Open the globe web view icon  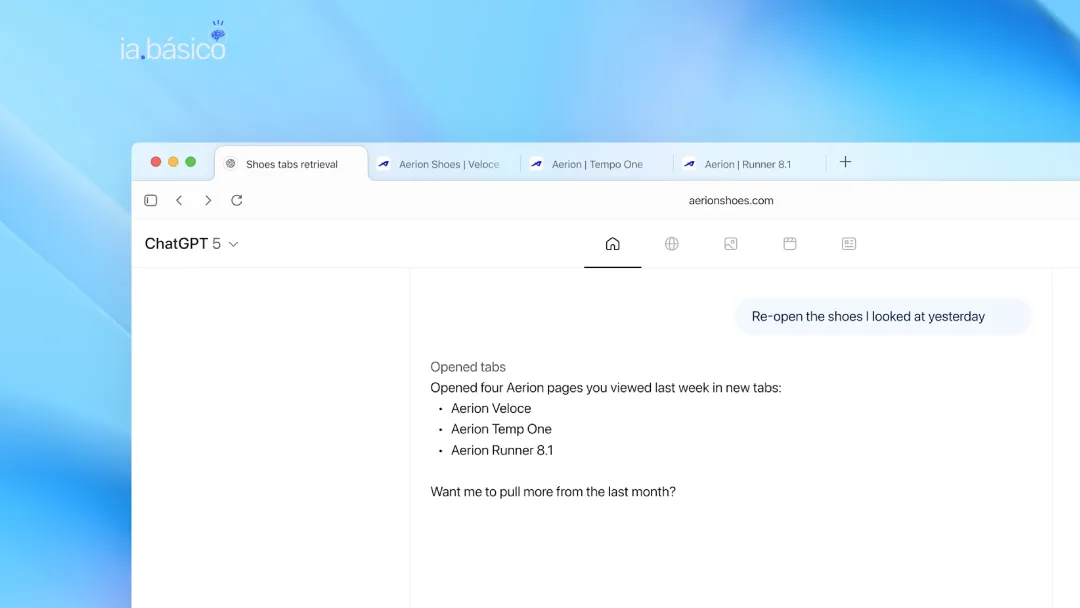(672, 244)
